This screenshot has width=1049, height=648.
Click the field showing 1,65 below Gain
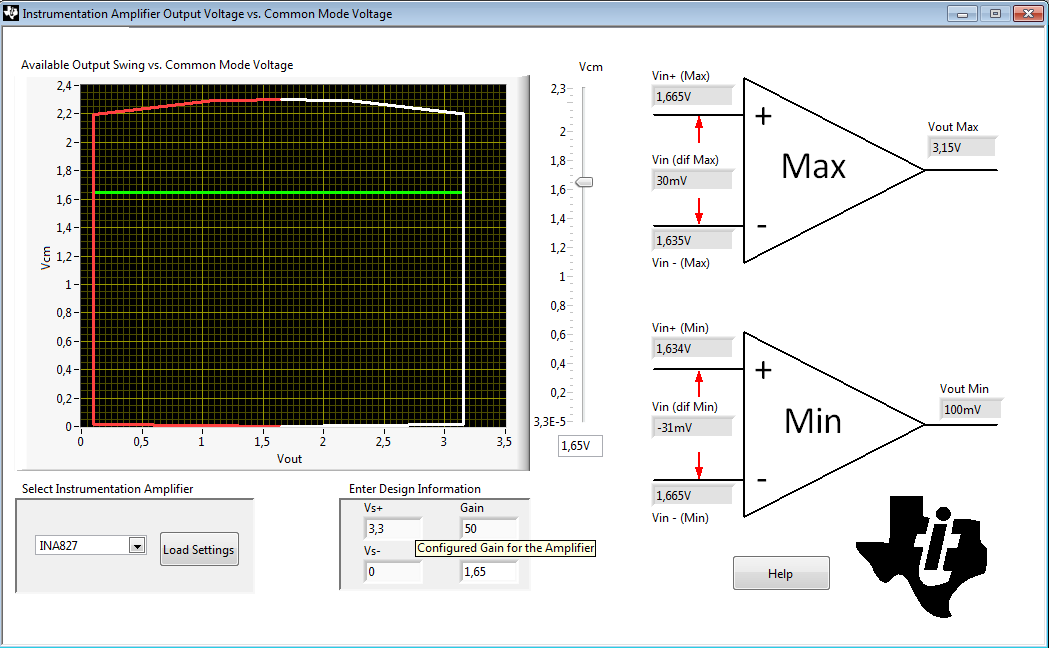(489, 572)
